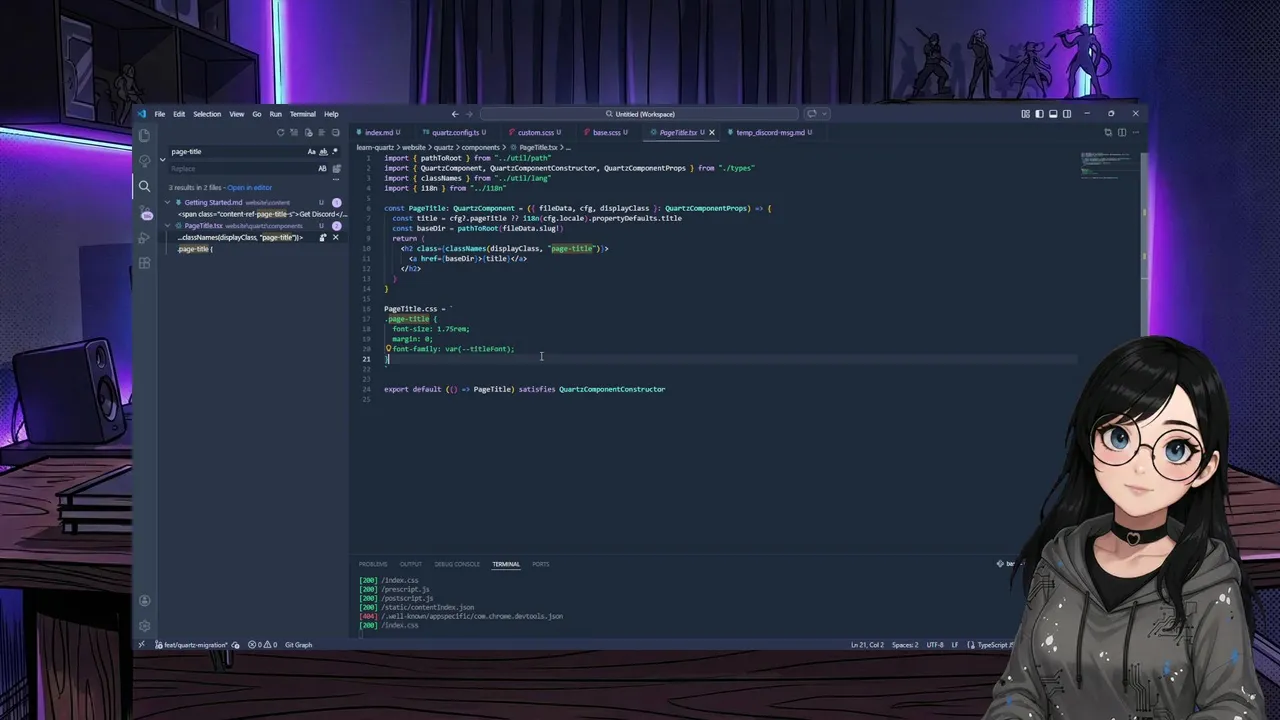Toggle the Secondary Side Bar
Viewport: 1280px width, 720px height.
(1067, 114)
